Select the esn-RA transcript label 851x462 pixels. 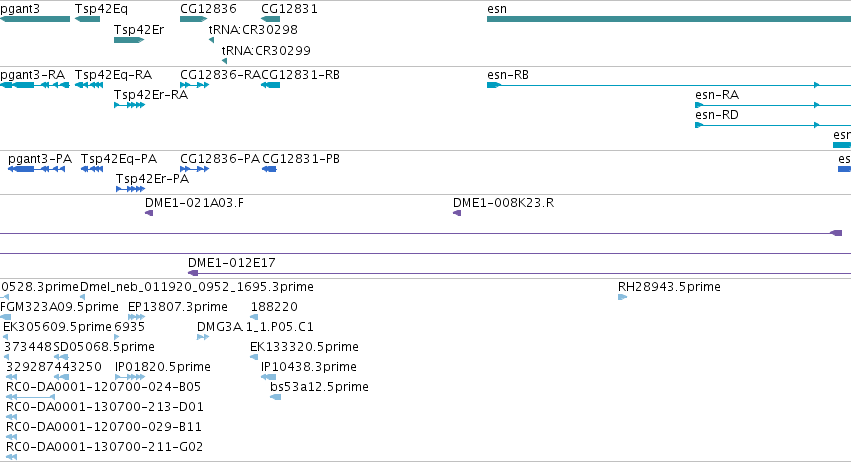point(717,95)
